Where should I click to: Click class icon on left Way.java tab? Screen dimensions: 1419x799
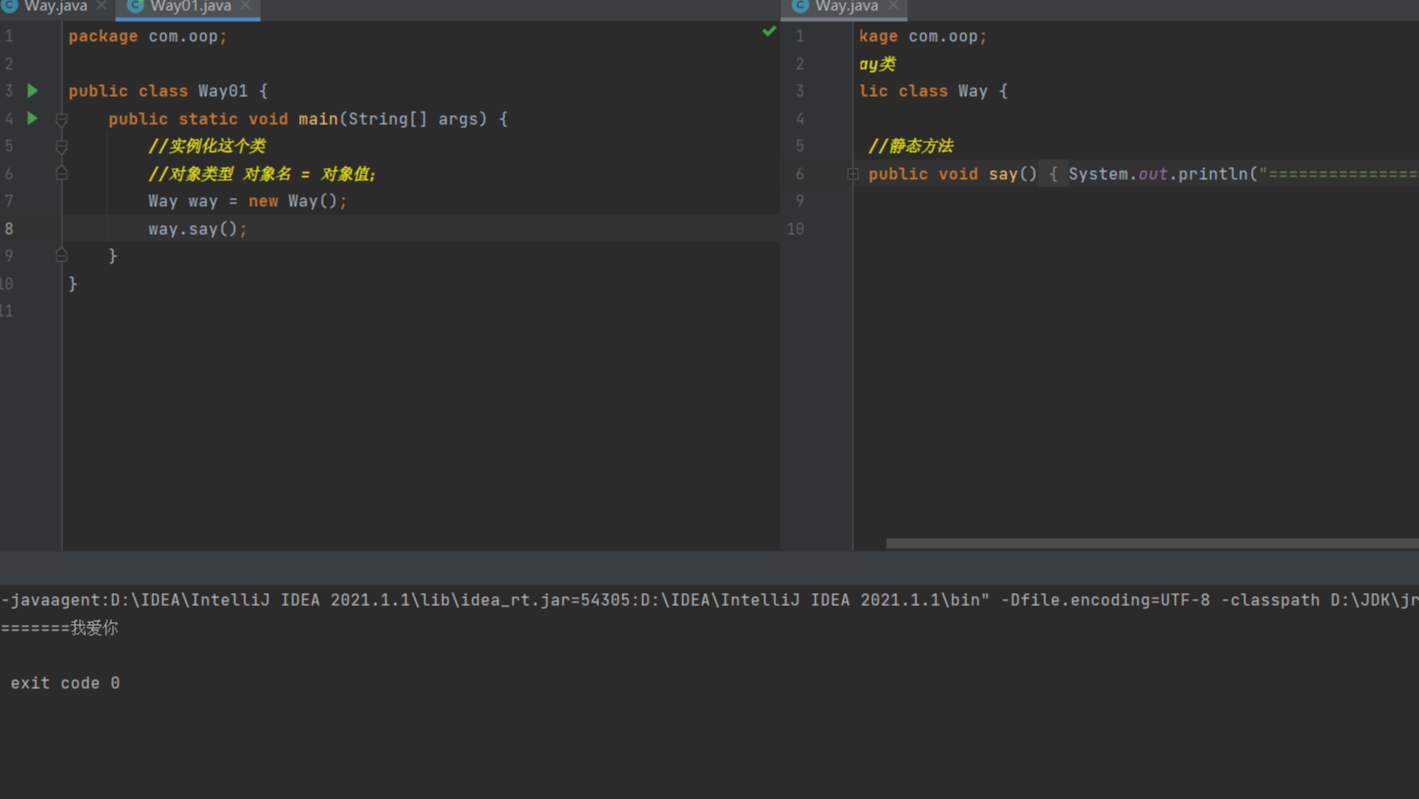tap(10, 6)
